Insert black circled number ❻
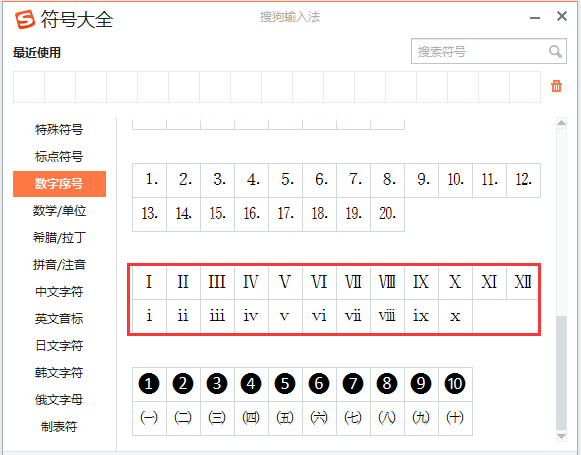The image size is (581, 455). pyautogui.click(x=319, y=384)
